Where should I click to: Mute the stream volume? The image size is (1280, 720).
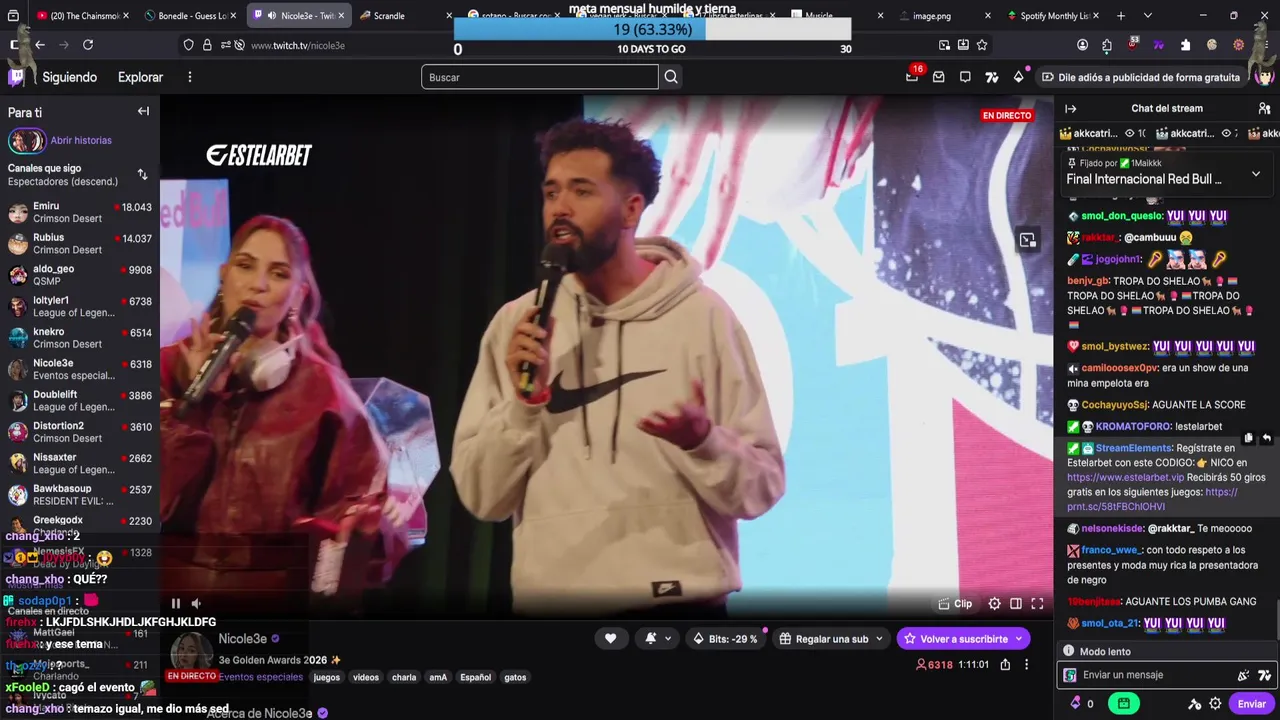pos(196,603)
